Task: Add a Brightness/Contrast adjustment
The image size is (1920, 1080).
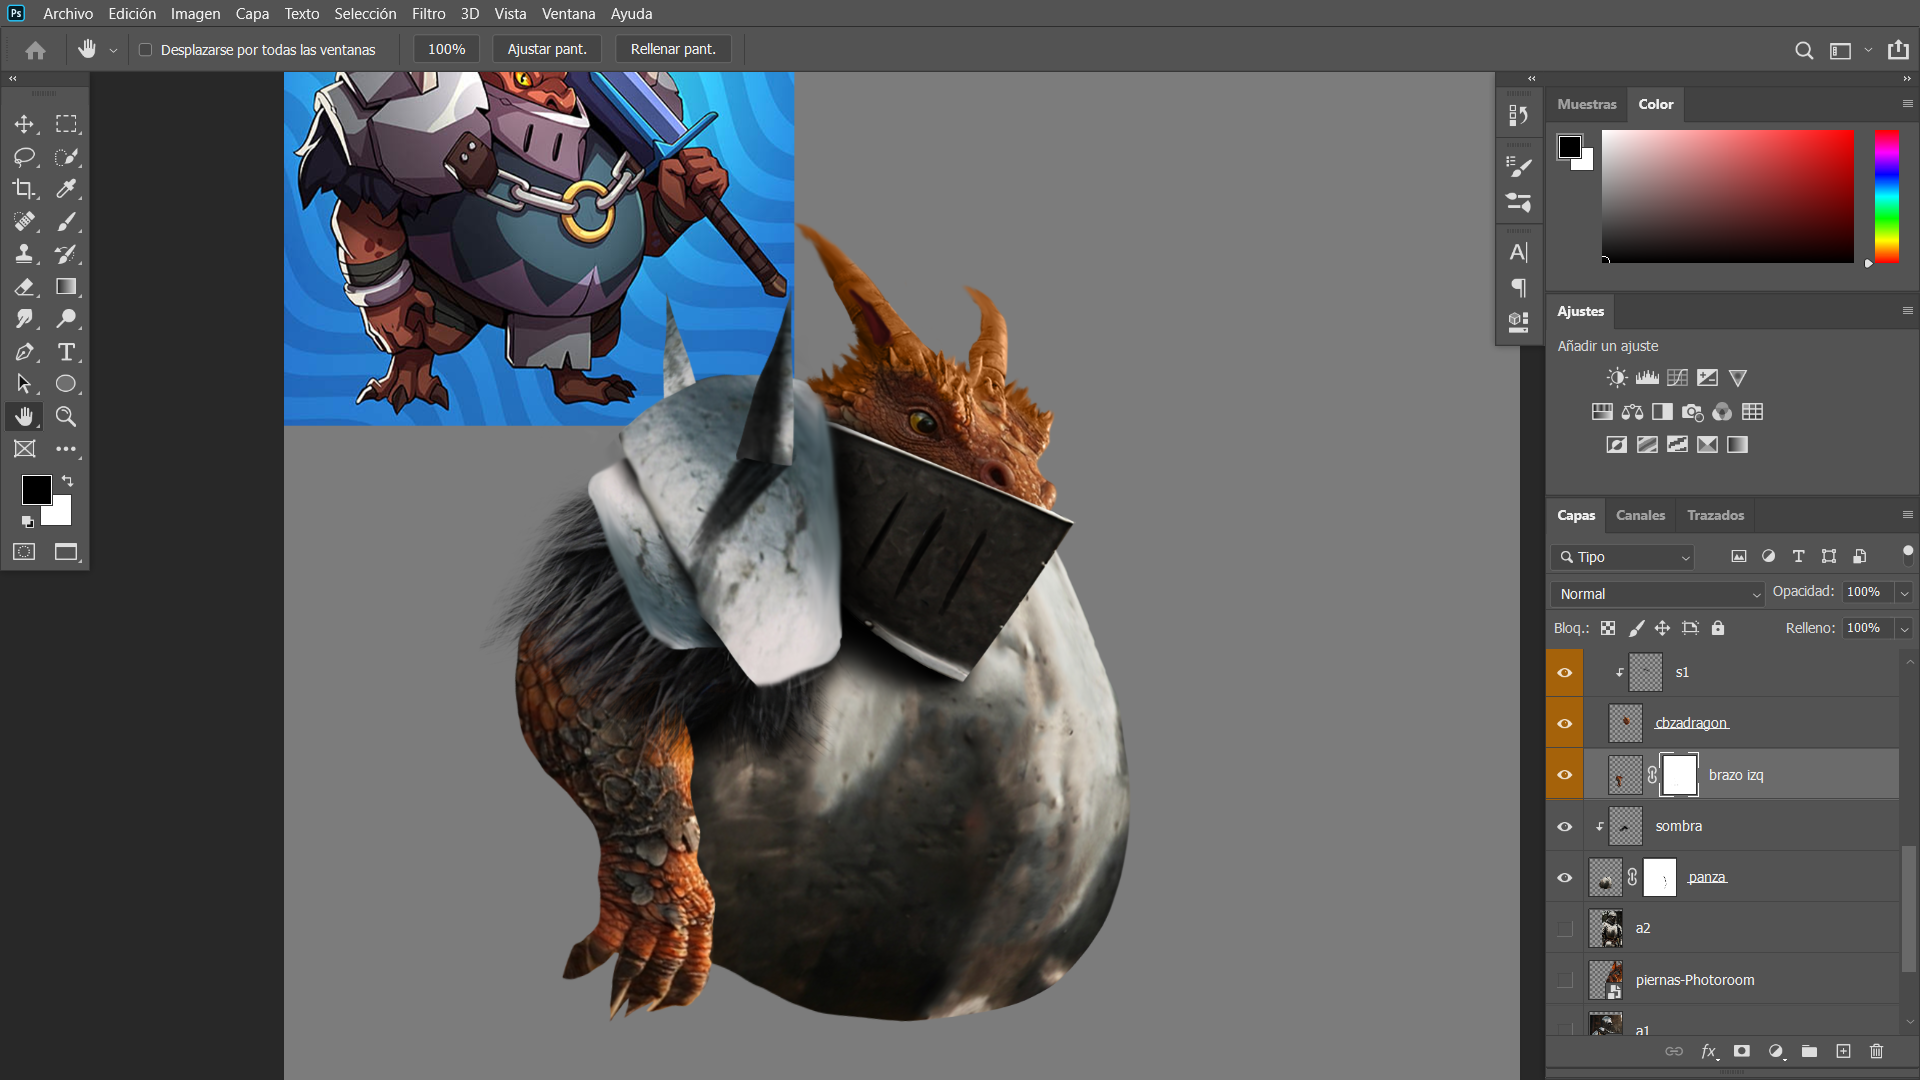Action: pos(1616,378)
